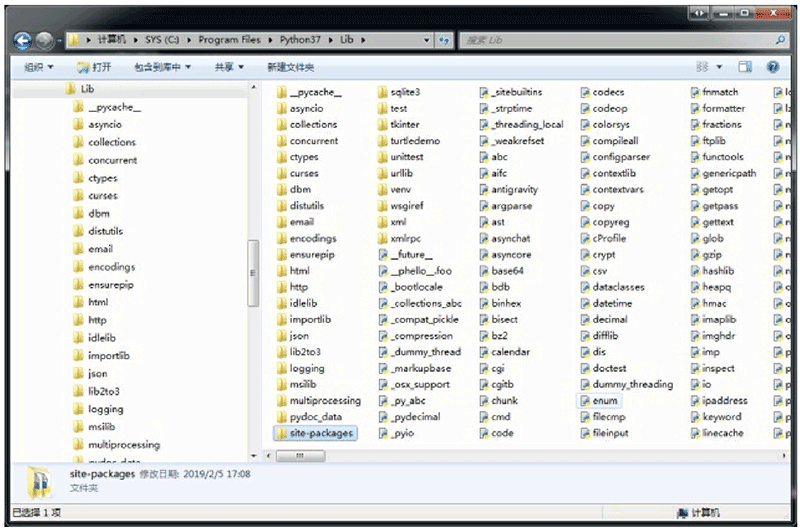Toggle the preview pane icon
This screenshot has width=800, height=528.
pos(745,67)
